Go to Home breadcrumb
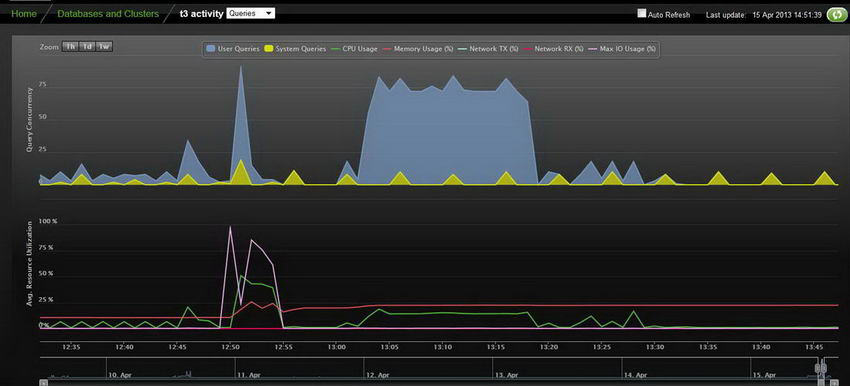 click(24, 14)
